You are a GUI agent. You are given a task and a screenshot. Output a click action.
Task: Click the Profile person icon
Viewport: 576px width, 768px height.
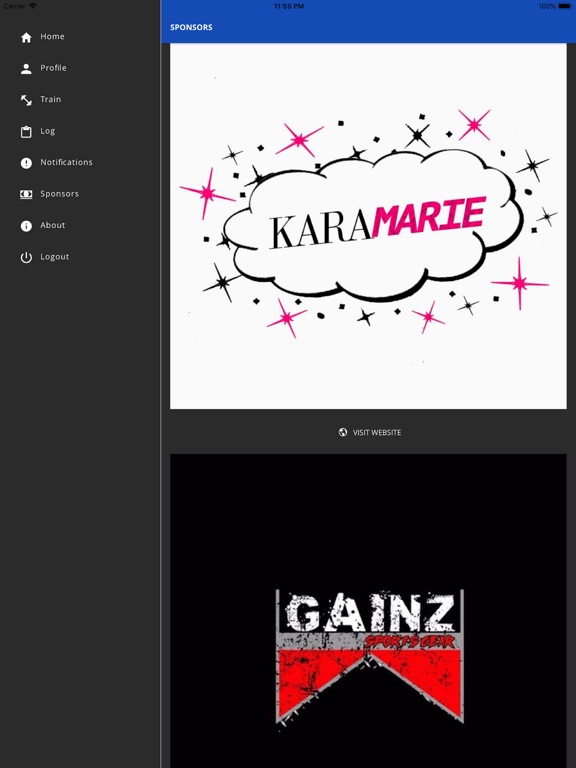pyautogui.click(x=26, y=69)
